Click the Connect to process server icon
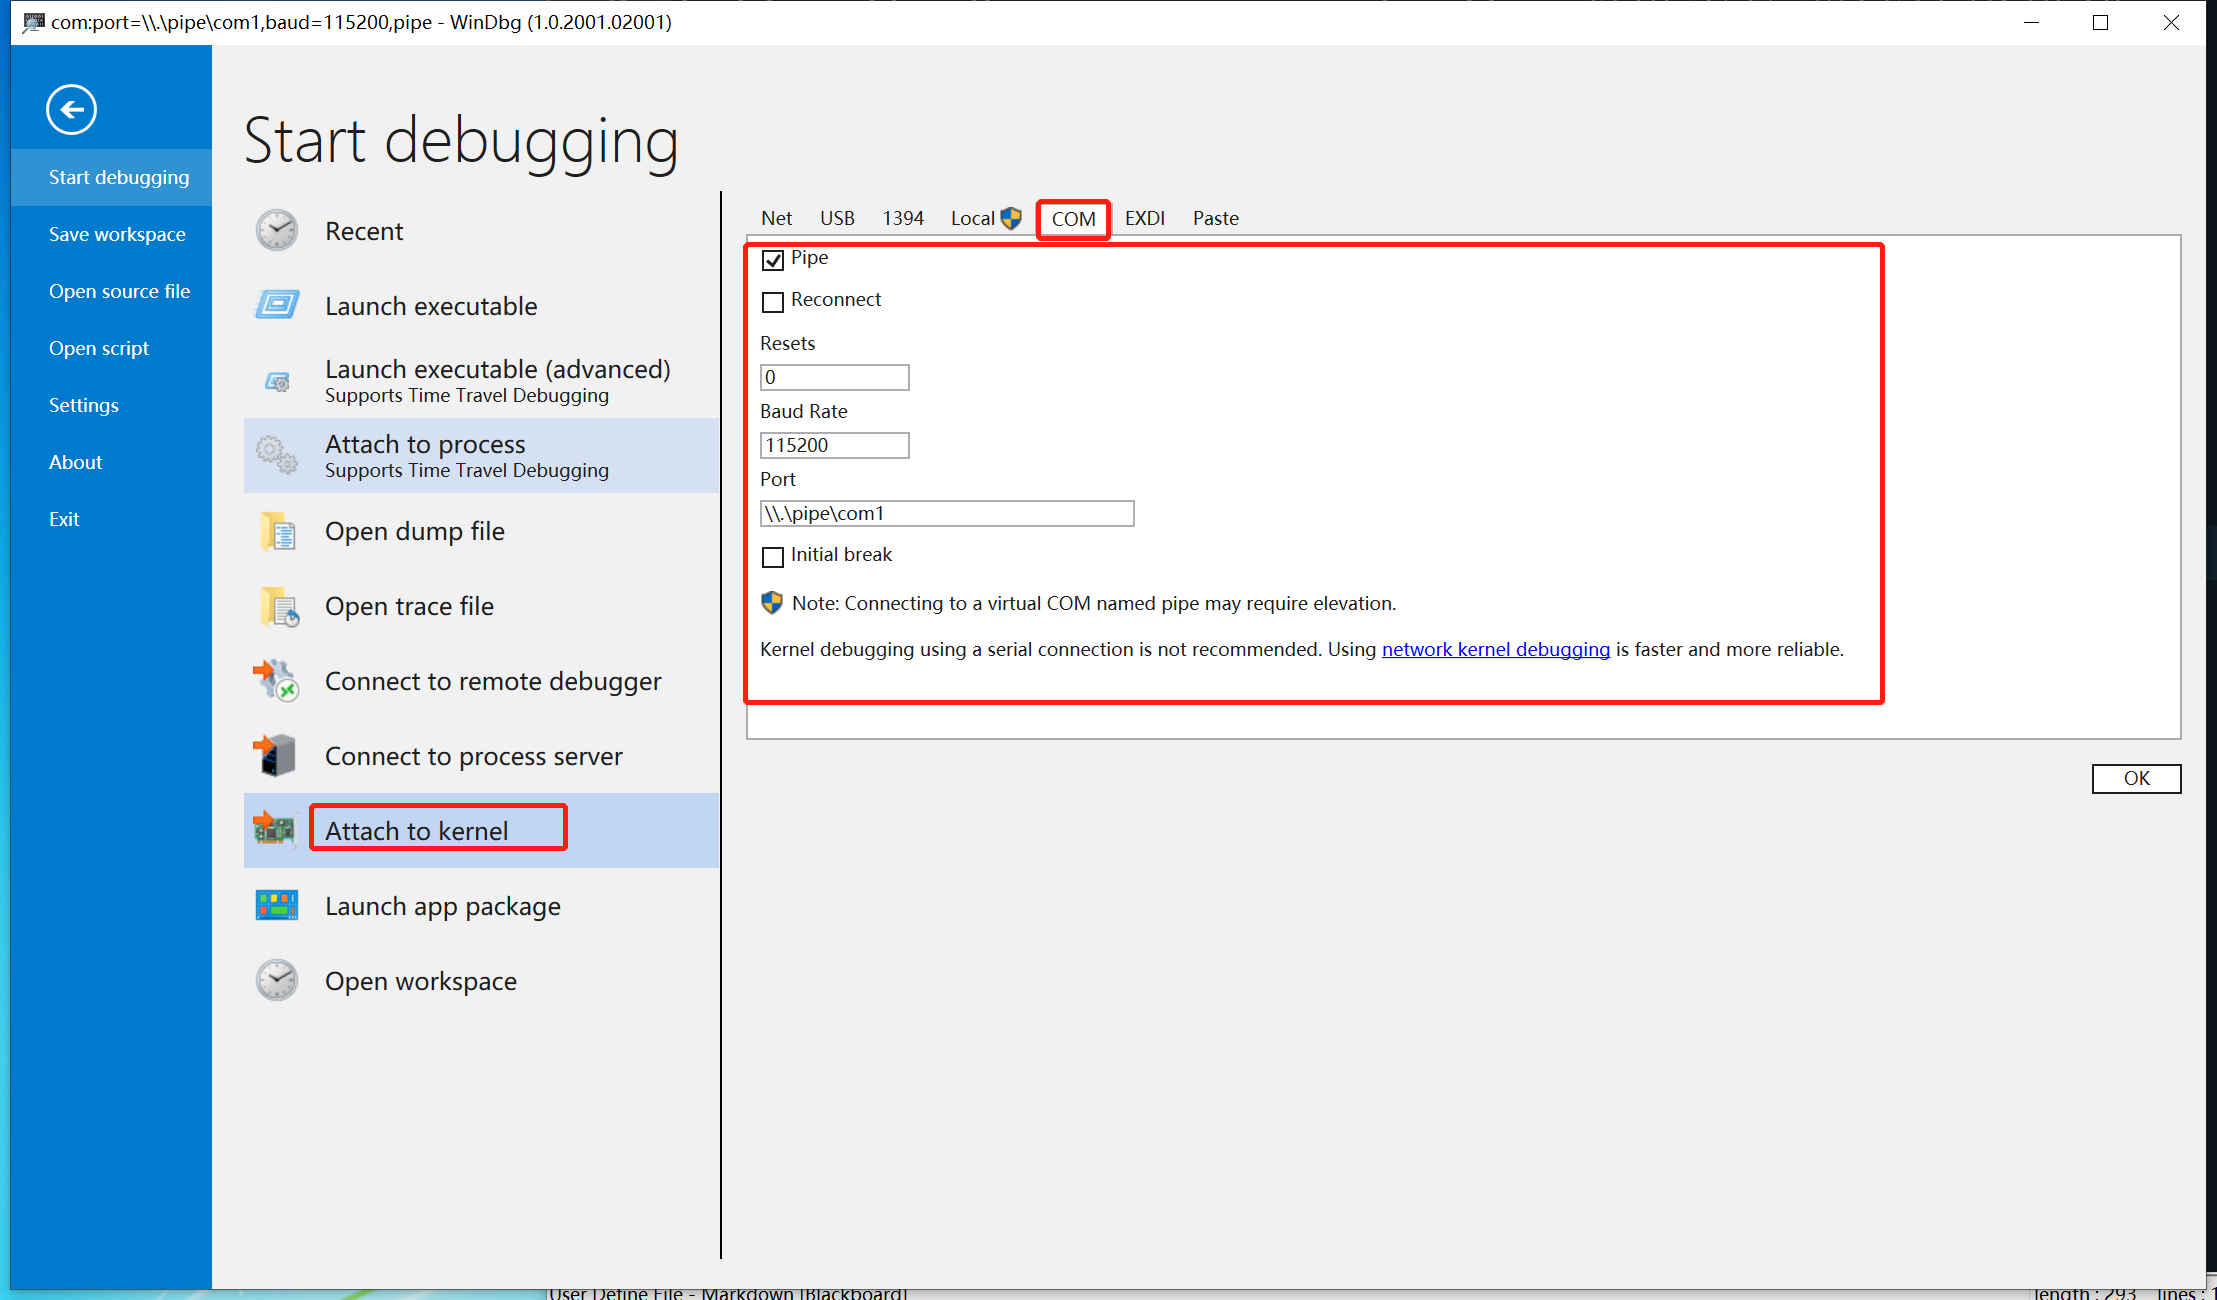This screenshot has width=2217, height=1300. click(277, 756)
